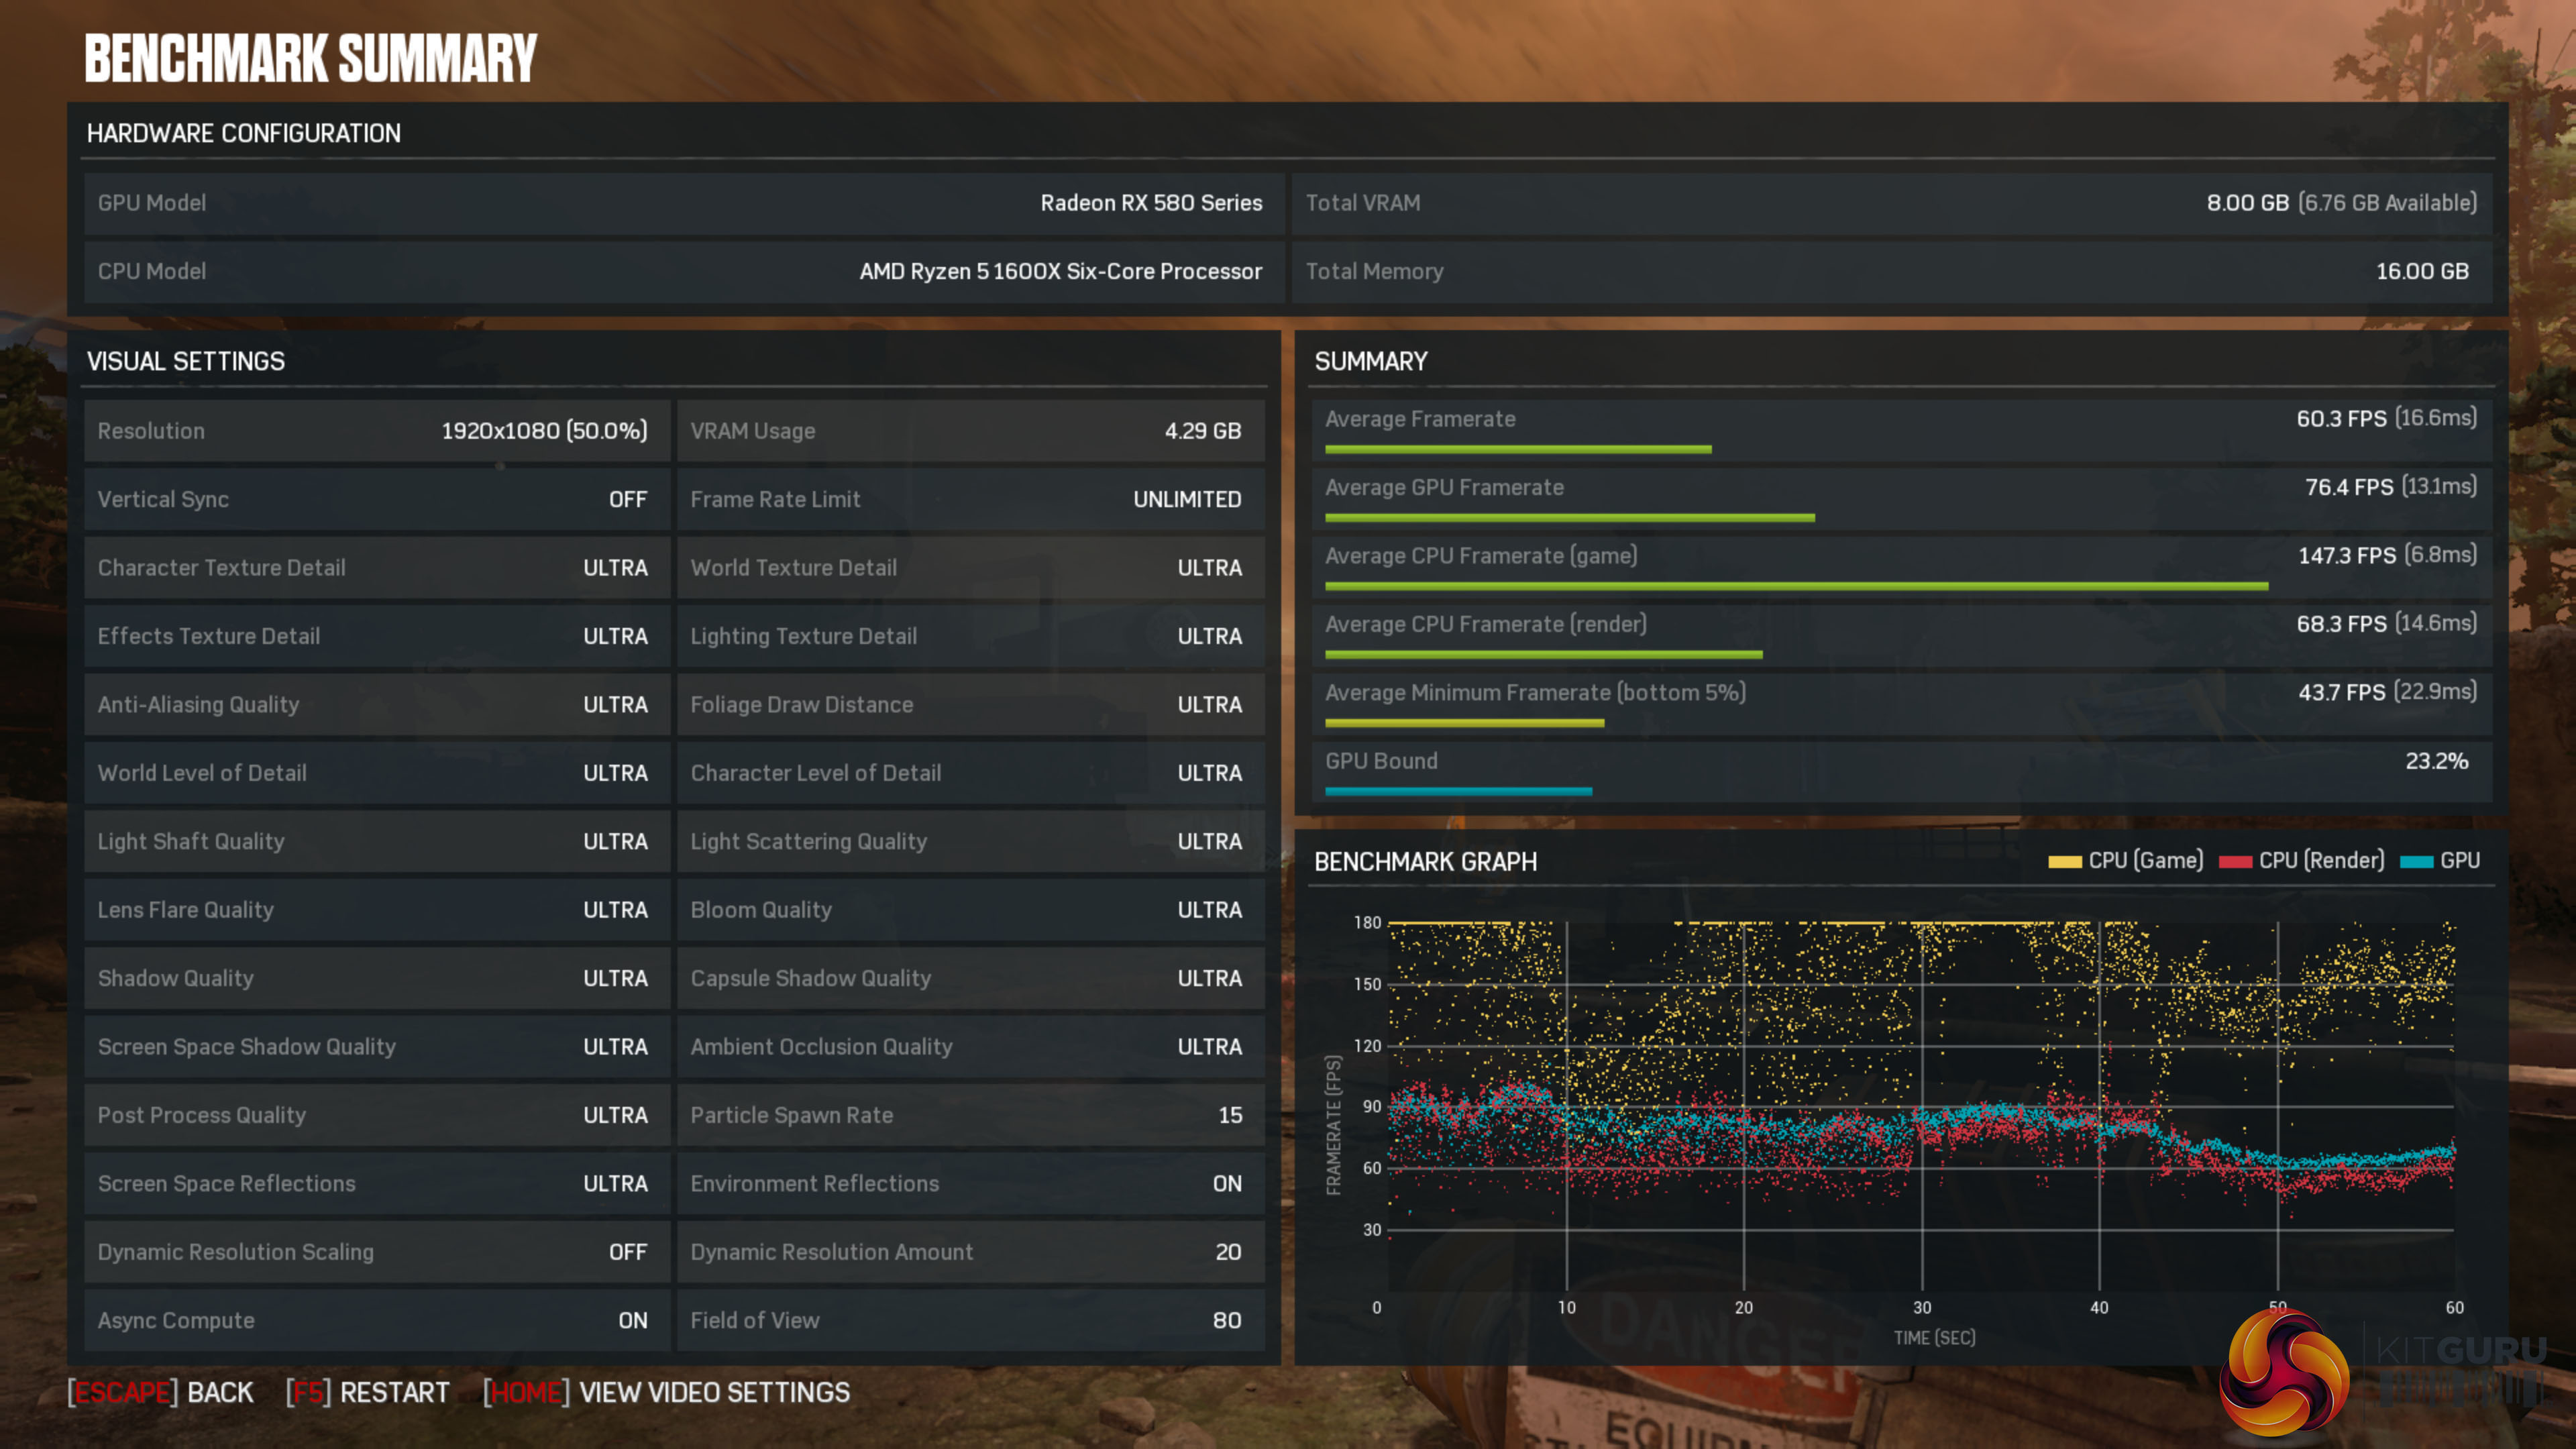Click the Visual Settings panel header

pyautogui.click(x=186, y=361)
